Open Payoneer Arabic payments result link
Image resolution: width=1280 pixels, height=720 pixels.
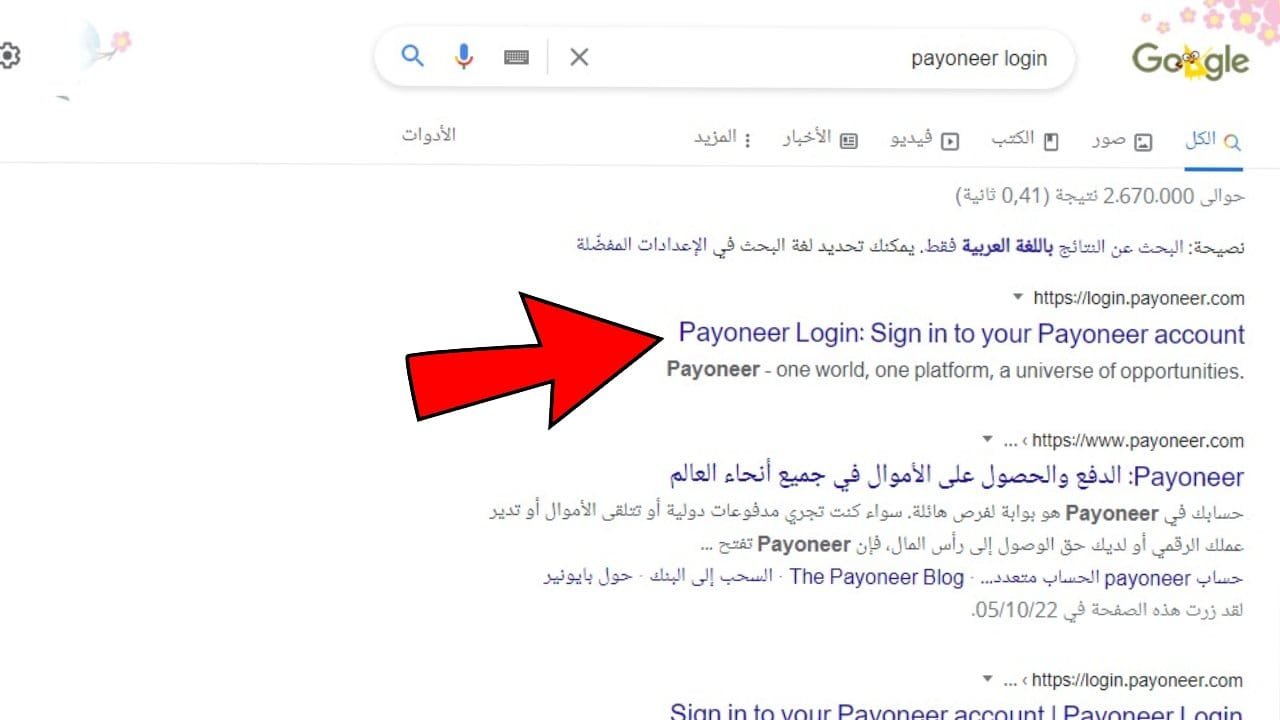click(957, 475)
